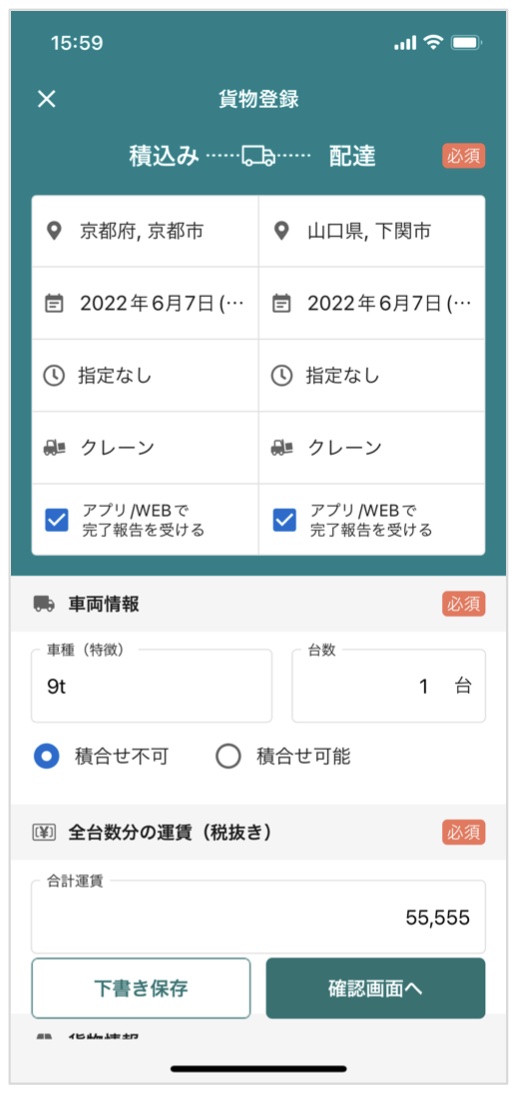This screenshot has height=1096, width=522.
Task: Select the 積合せ不可 radio button
Action: point(47,756)
